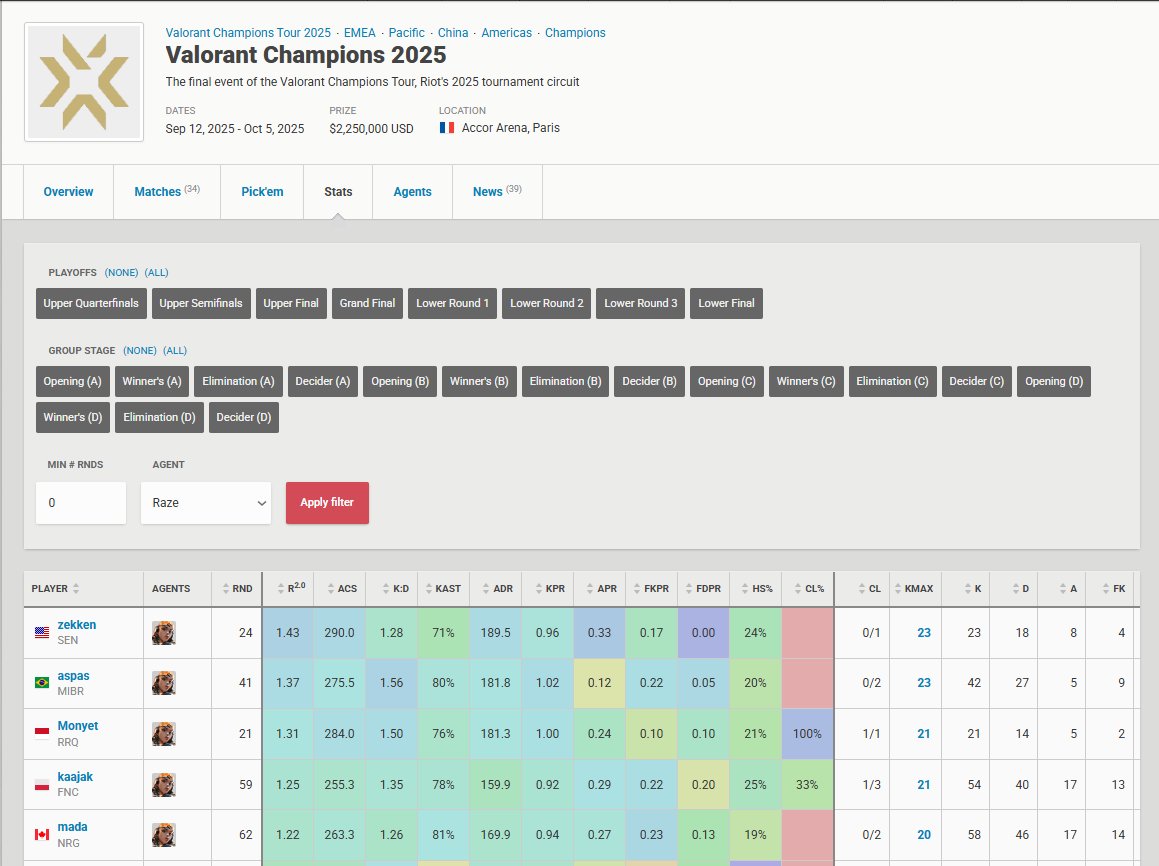This screenshot has width=1159, height=866.
Task: Open the Overview tab
Action: pyautogui.click(x=68, y=191)
